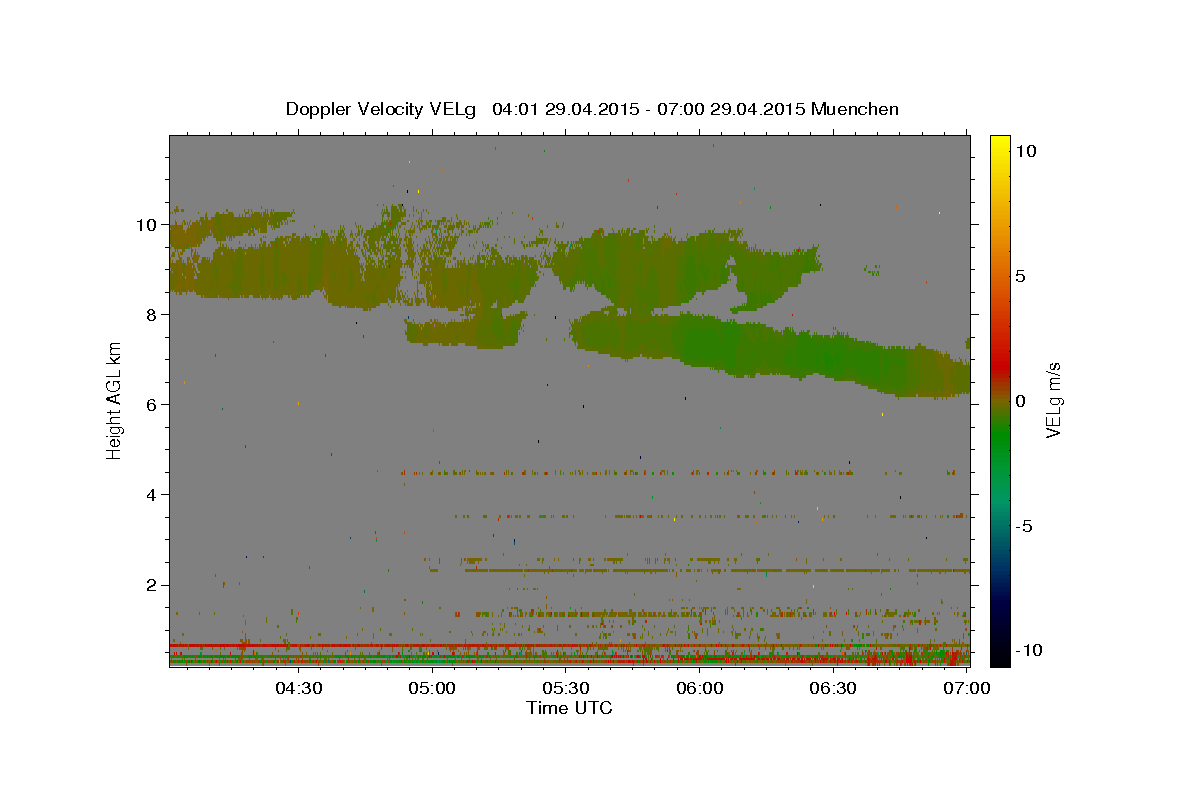
Task: Click the 'Time UTC' axis label
Action: coord(569,708)
